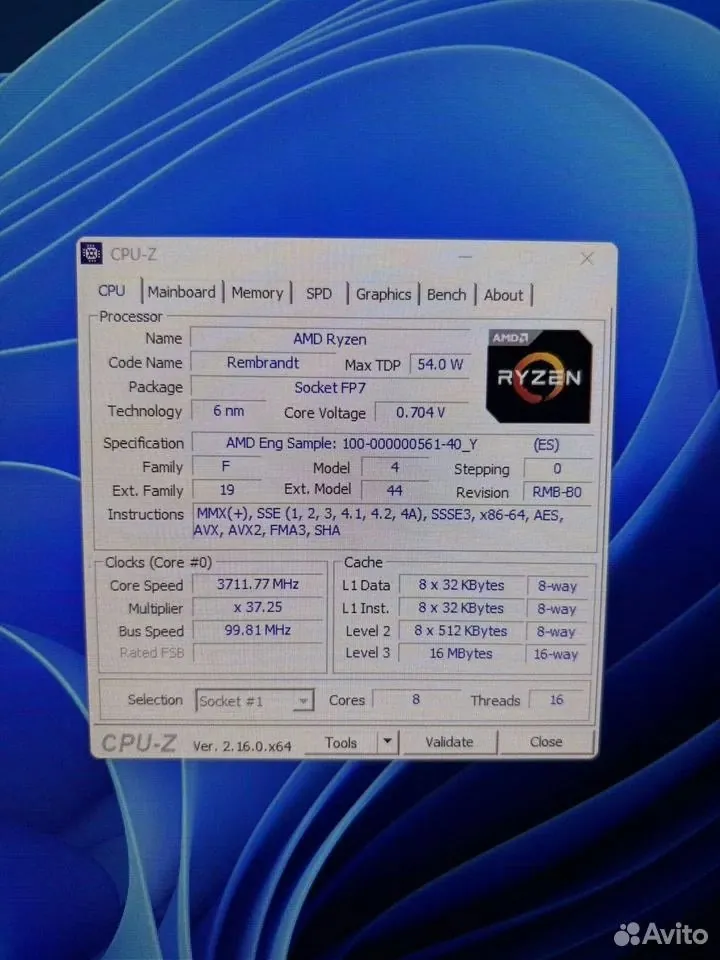The image size is (720, 960).
Task: Click the L1 Inst. value 8 x 32 KBytes
Action: tap(461, 608)
